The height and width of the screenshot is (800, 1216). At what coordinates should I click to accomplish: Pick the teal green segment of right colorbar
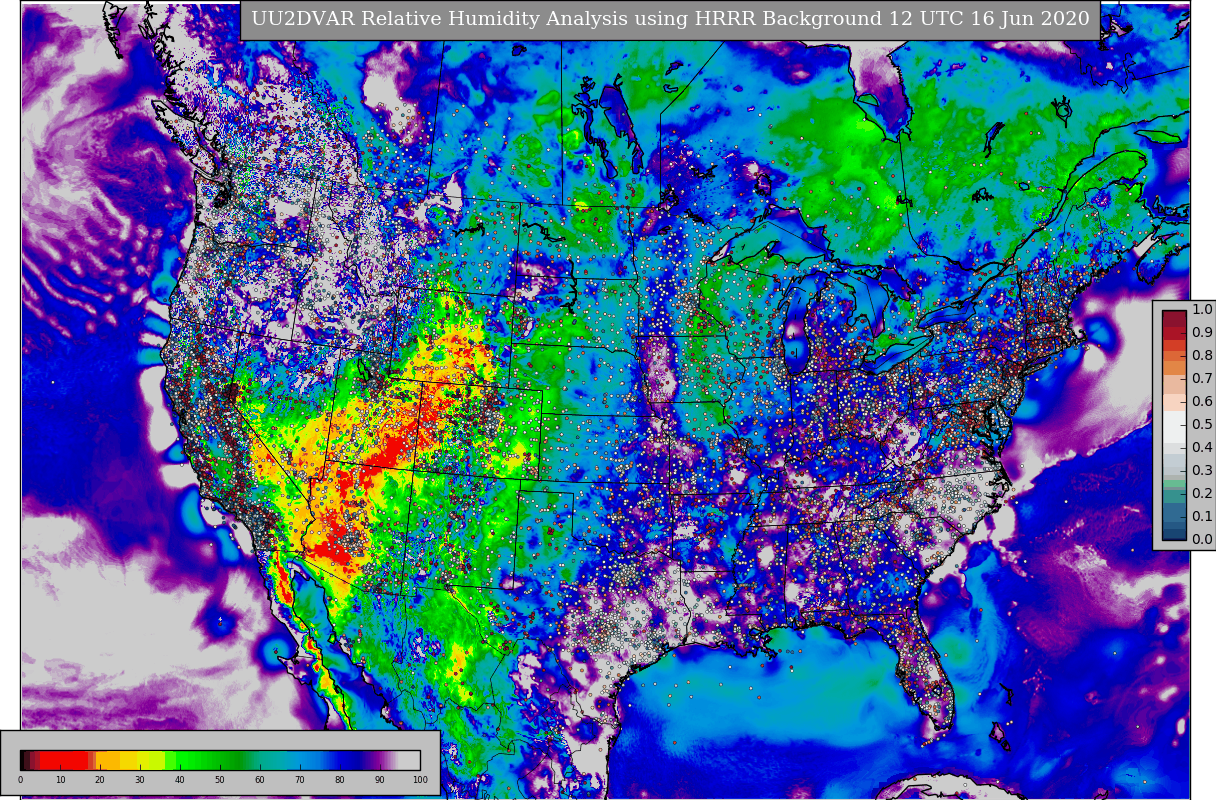(1174, 496)
